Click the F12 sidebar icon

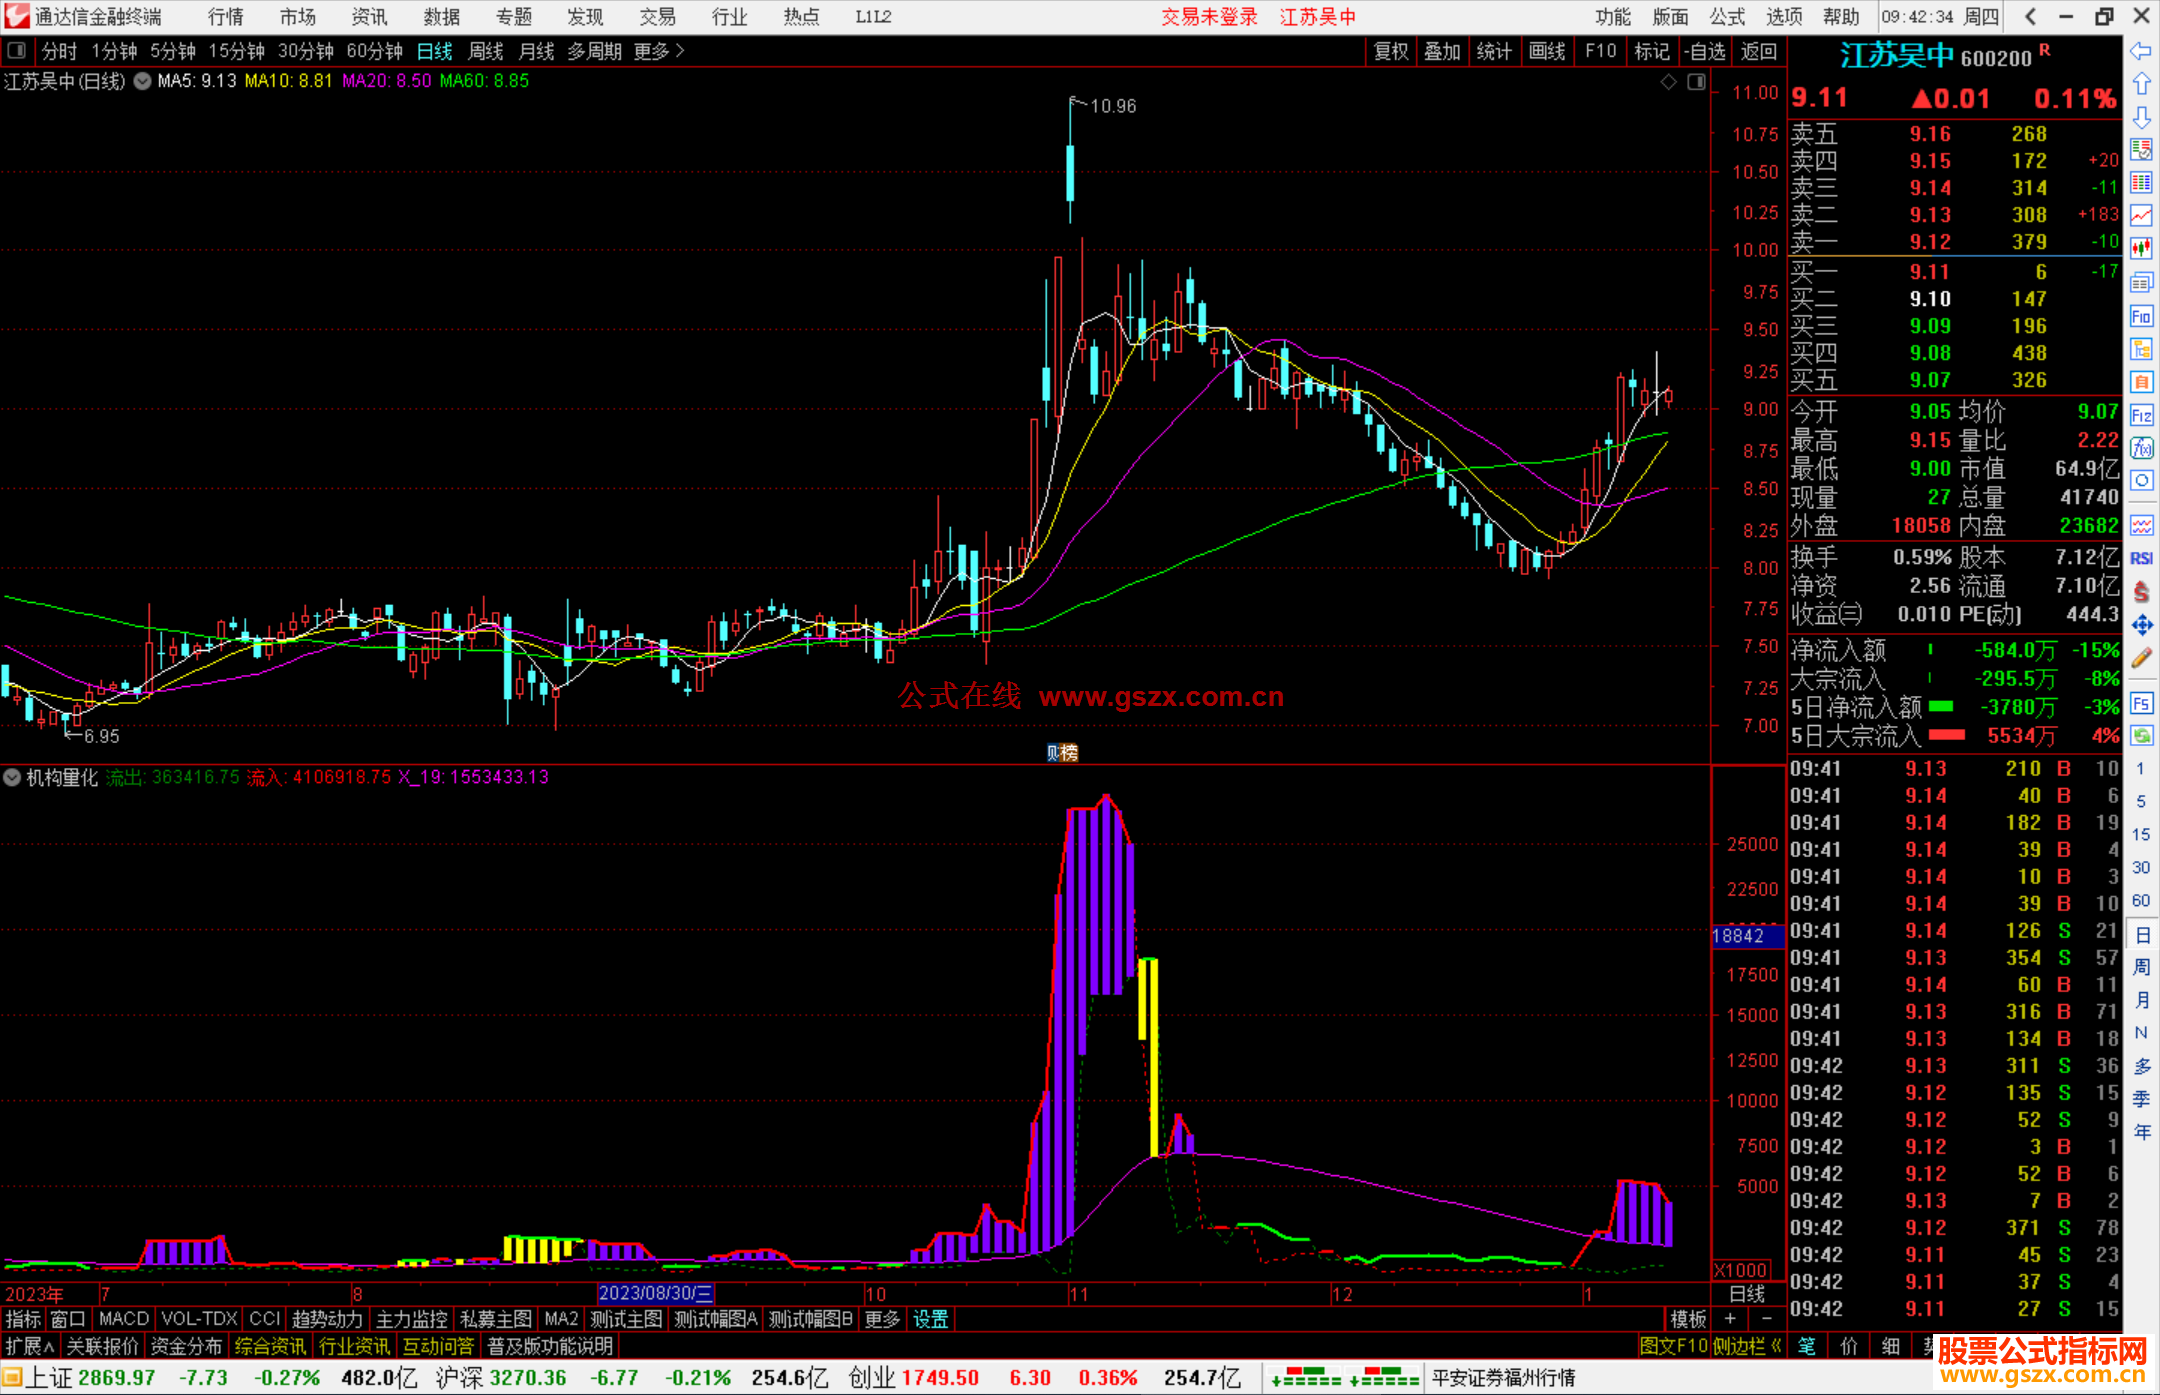(x=2141, y=415)
